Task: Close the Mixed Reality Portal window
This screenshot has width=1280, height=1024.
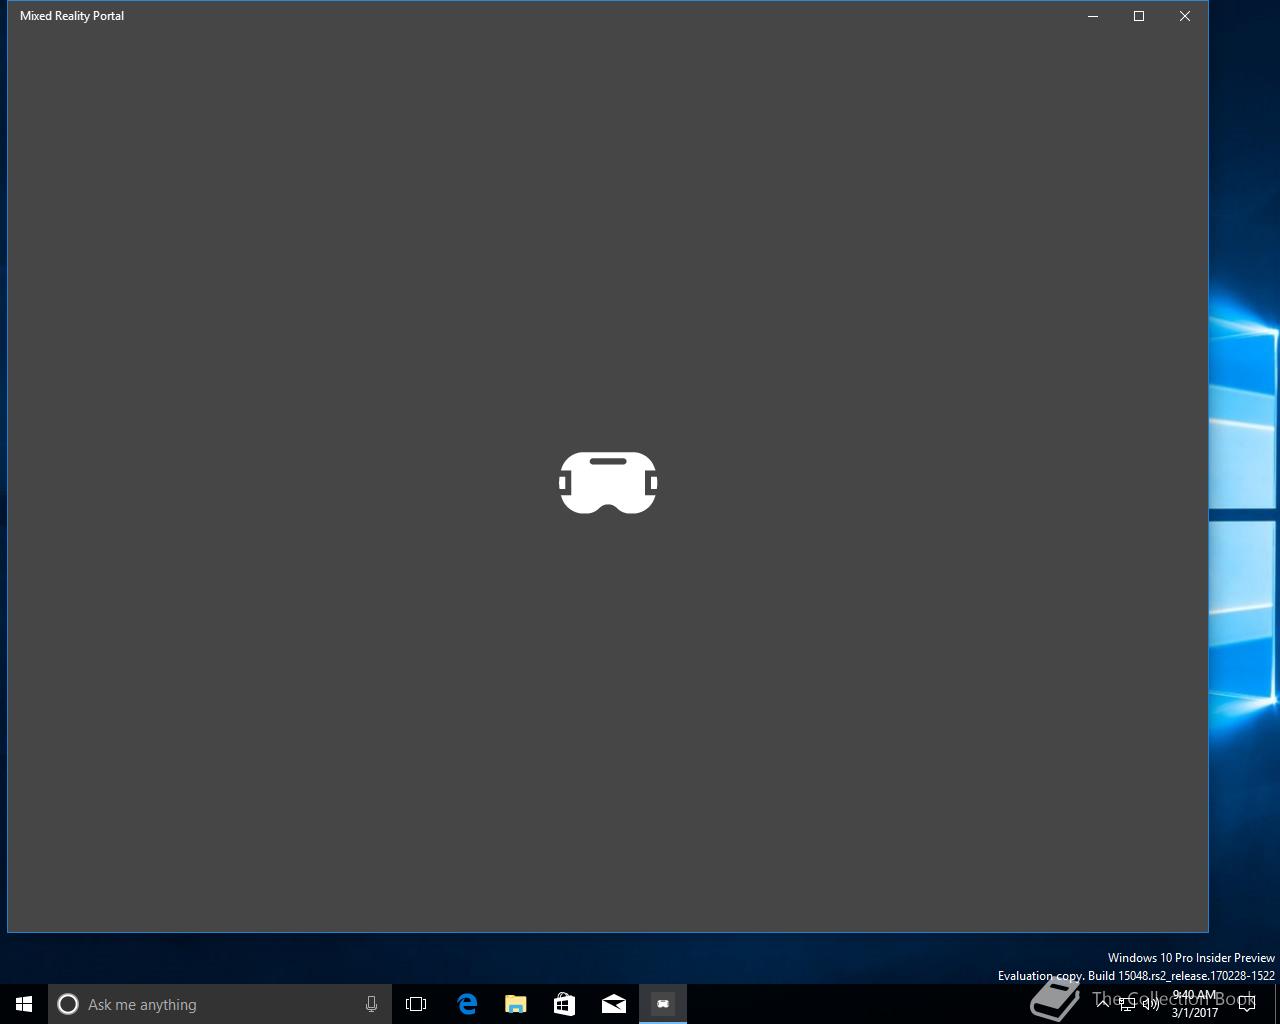Action: (x=1185, y=16)
